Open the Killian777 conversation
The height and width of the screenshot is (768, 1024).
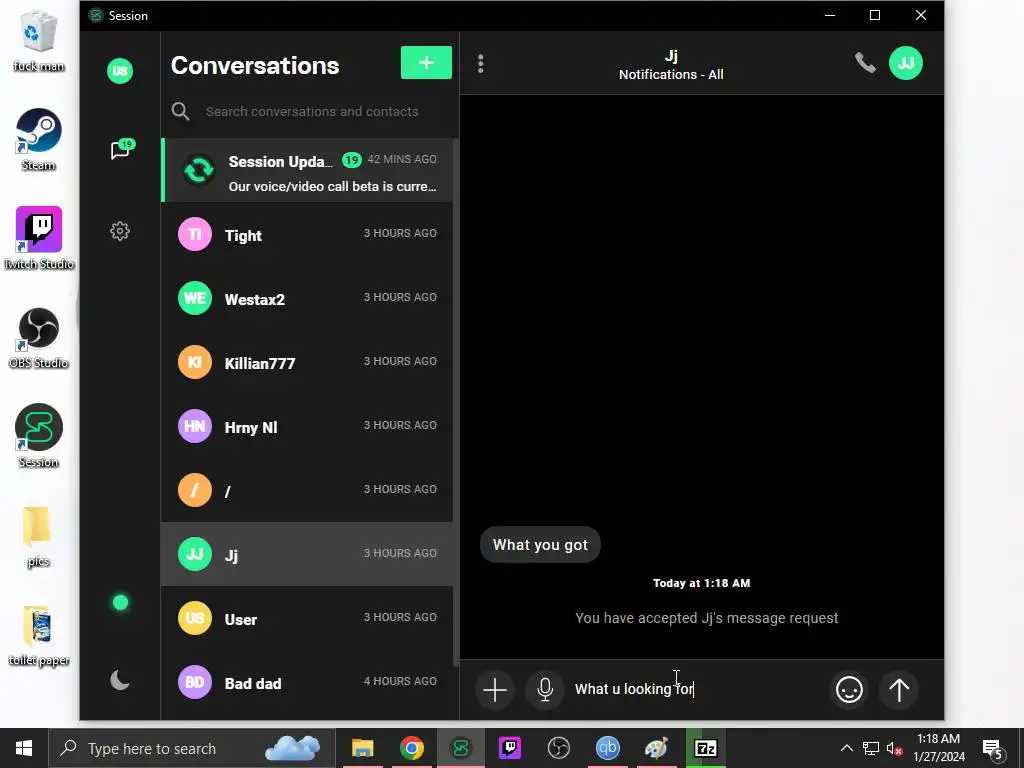coord(307,362)
